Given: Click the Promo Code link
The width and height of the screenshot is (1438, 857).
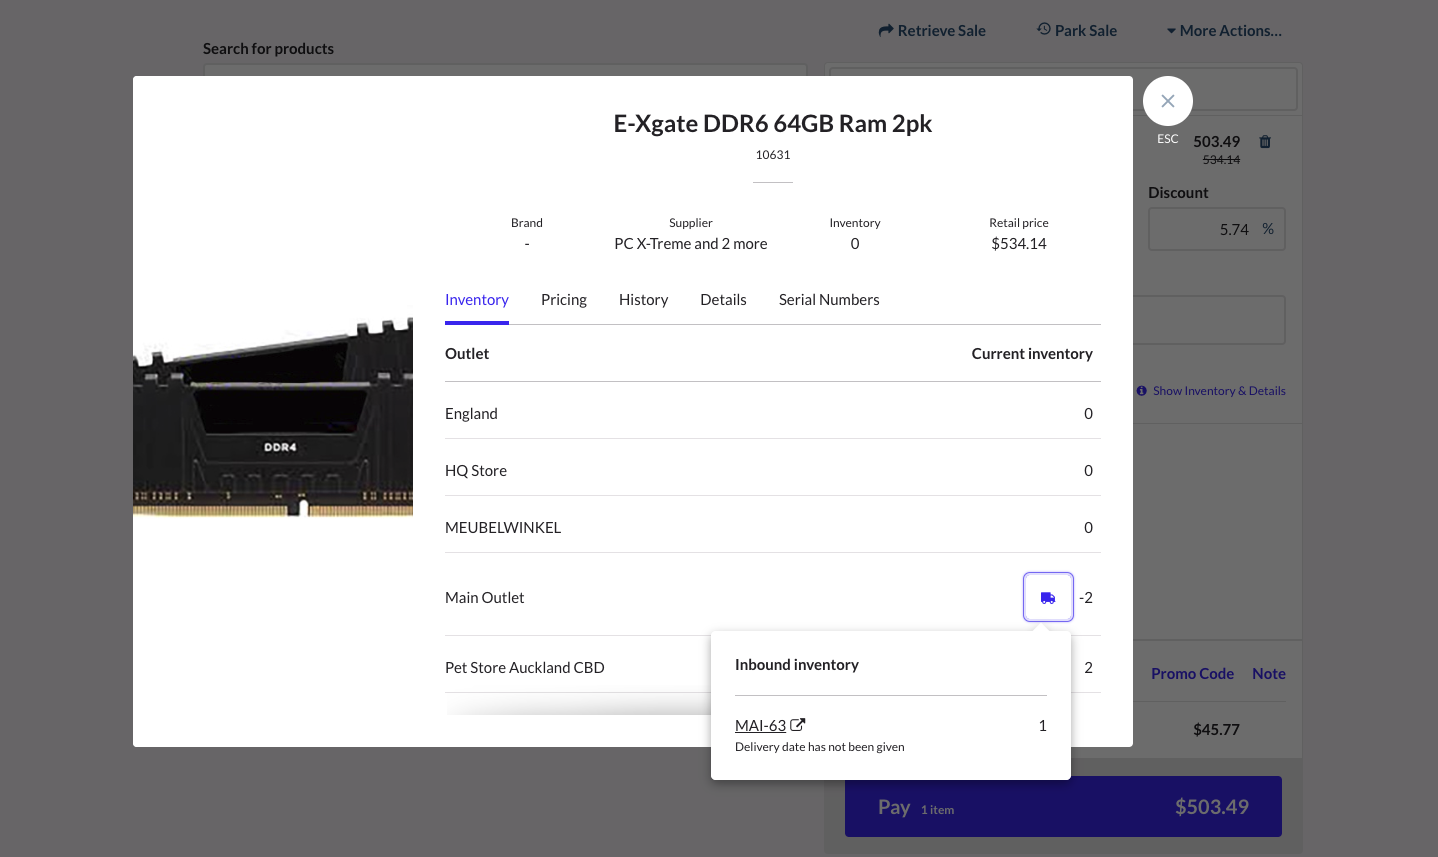Looking at the screenshot, I should pyautogui.click(x=1192, y=673).
